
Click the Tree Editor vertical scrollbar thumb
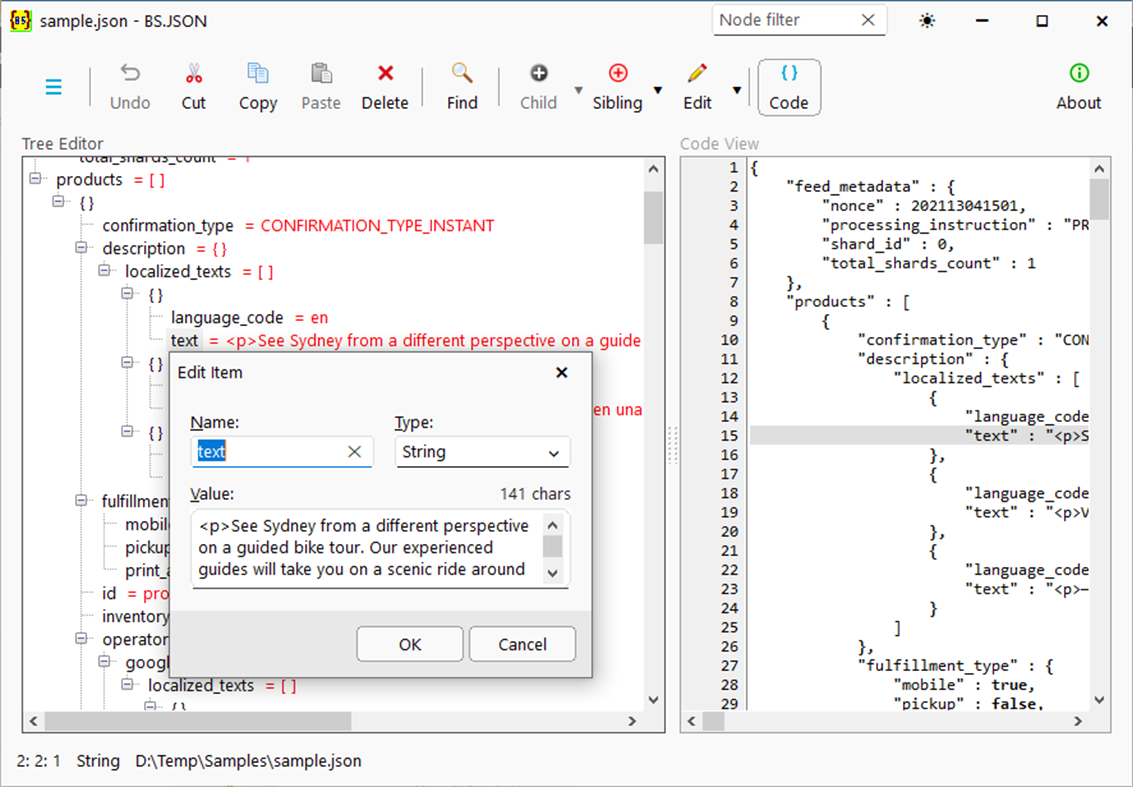point(653,218)
